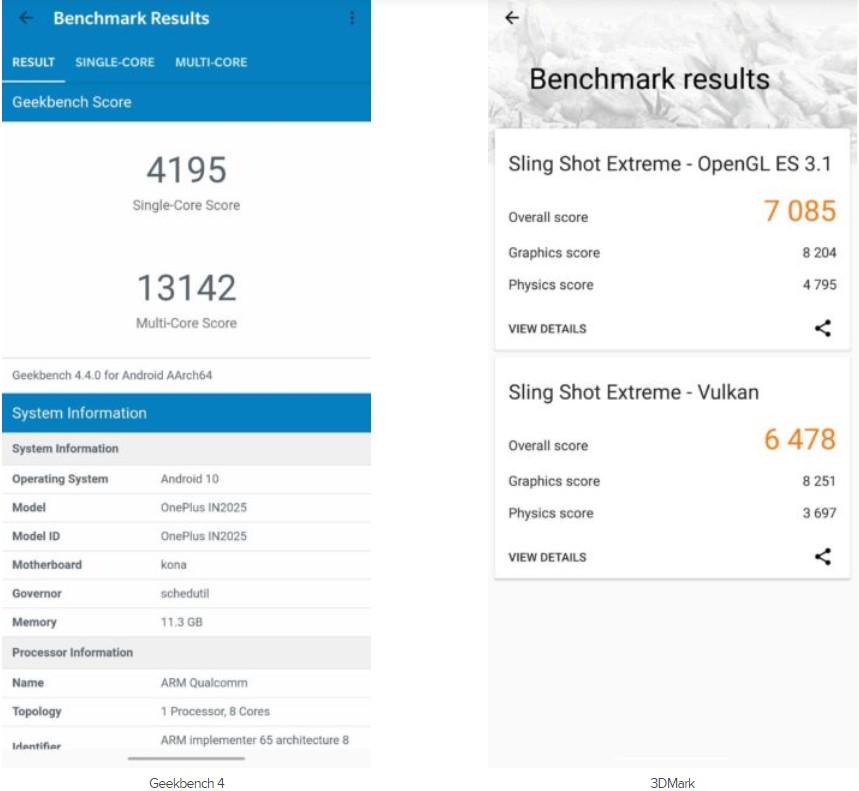Share the OpenGL ES 3.1 result
Image resolution: width=859 pixels, height=791 pixels.
(x=823, y=328)
